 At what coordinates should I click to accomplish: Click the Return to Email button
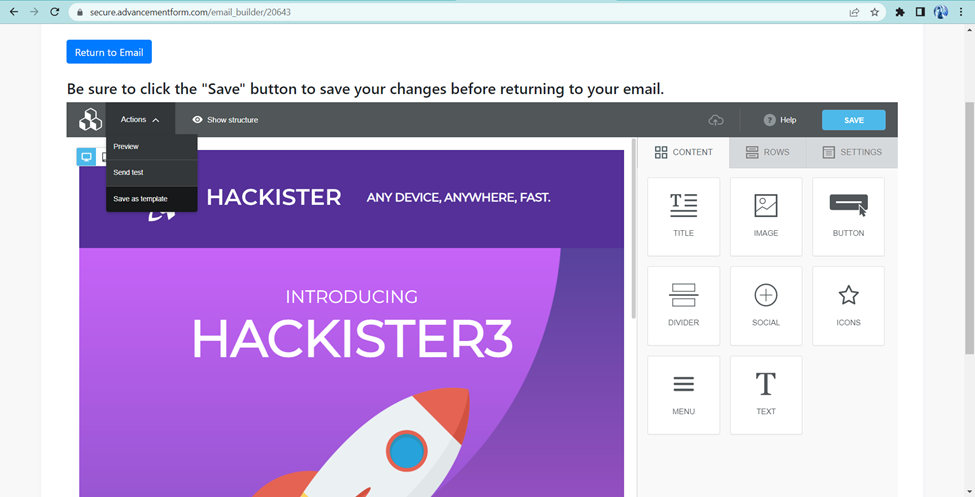point(109,52)
